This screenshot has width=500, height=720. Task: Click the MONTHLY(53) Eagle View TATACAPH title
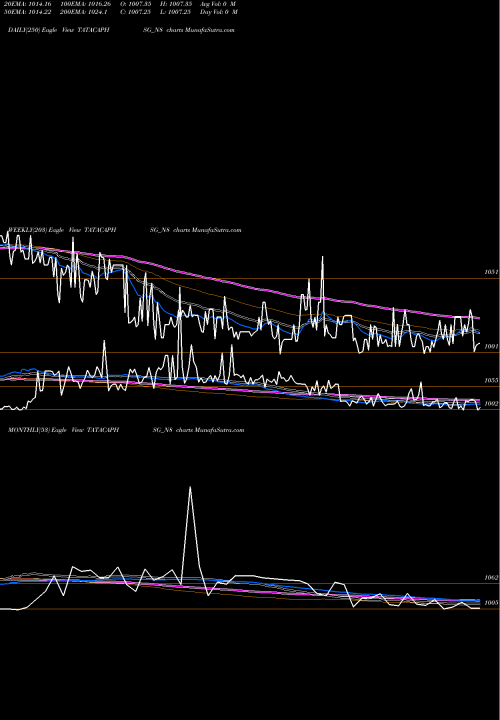pyautogui.click(x=63, y=430)
